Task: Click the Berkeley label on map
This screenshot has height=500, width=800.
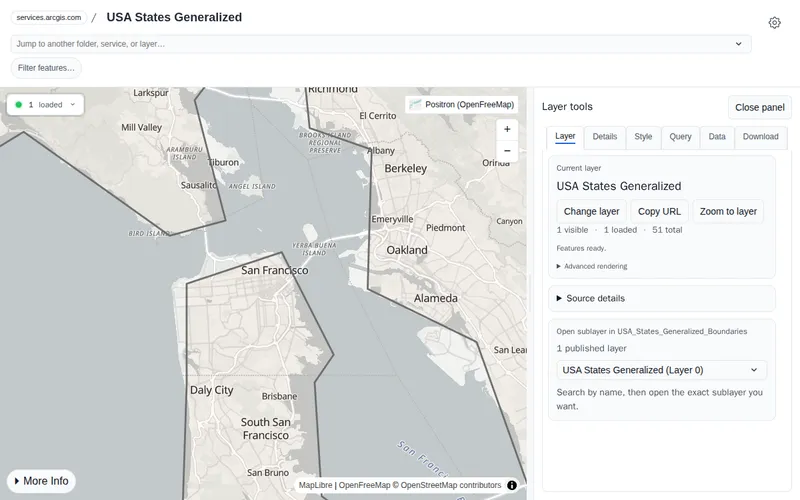Action: (x=406, y=169)
